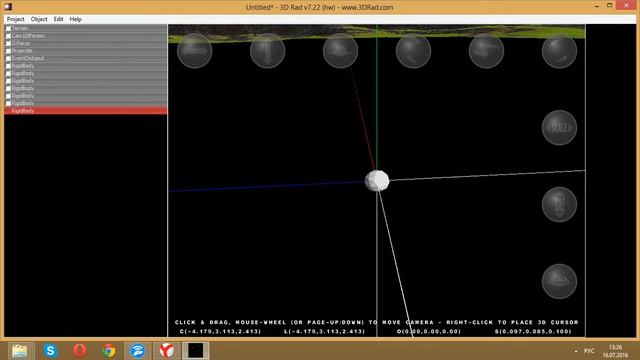
Task: Select the Cam1stPerson row in the object list
Action: pyautogui.click(x=86, y=36)
